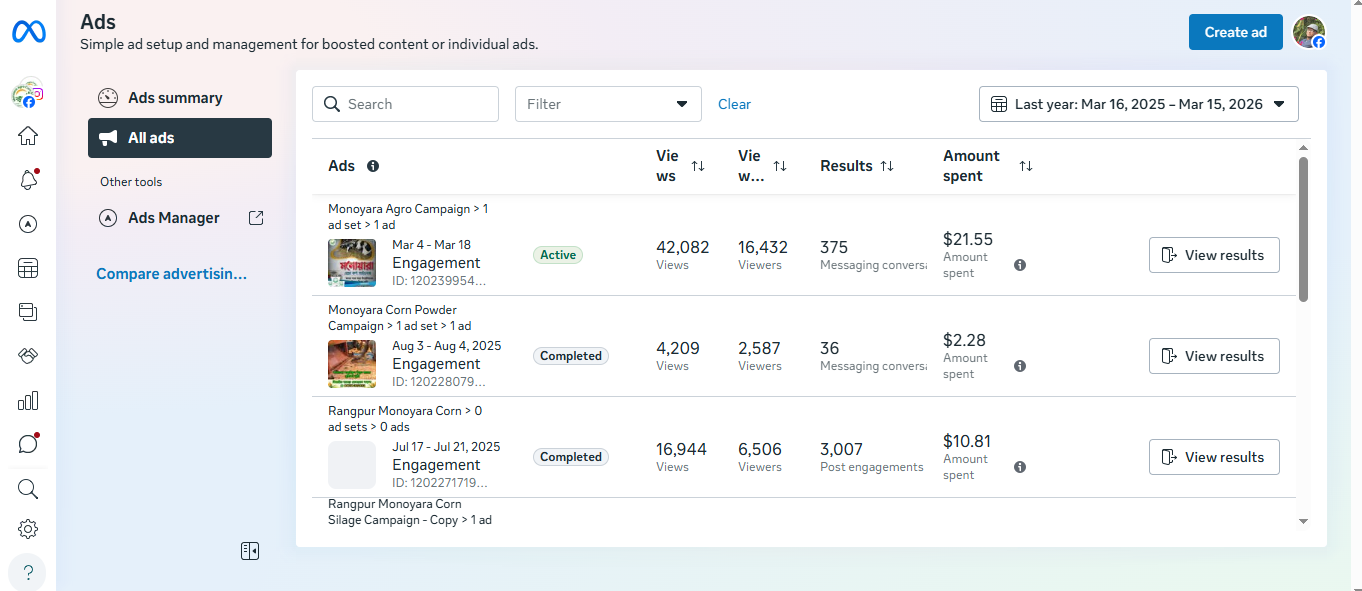
Task: Open Ads Manager in the side menu
Action: pos(174,218)
